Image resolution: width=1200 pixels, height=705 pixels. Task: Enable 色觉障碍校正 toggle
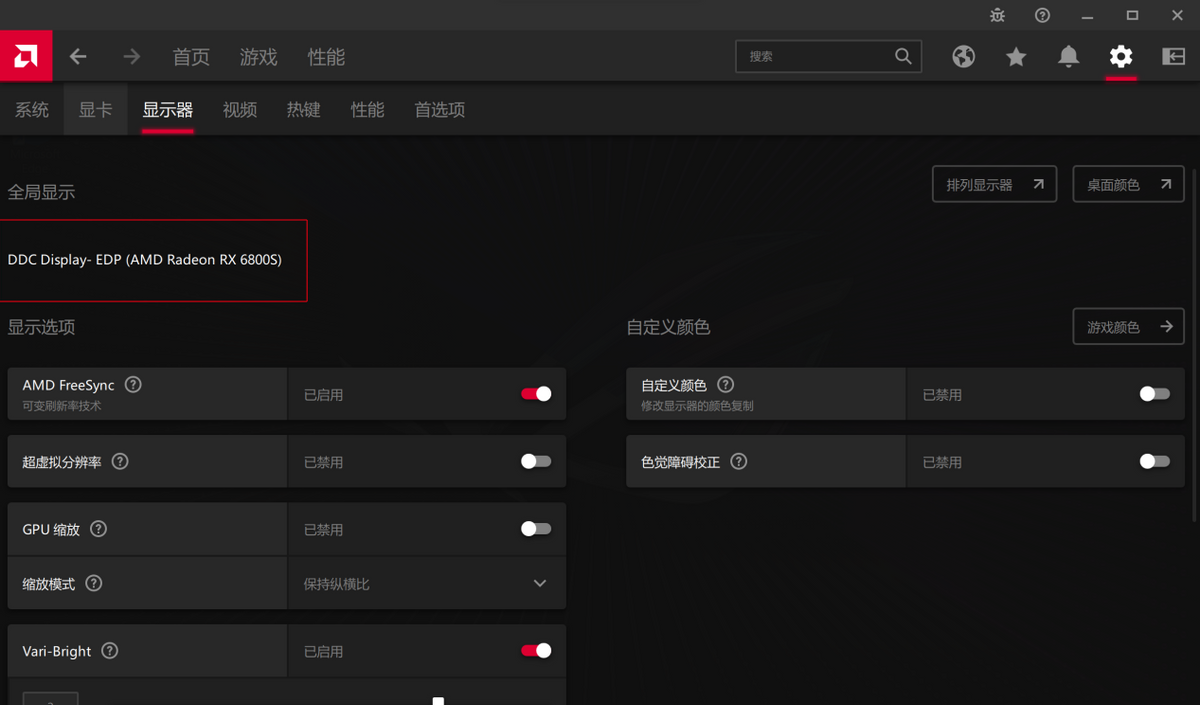point(1155,462)
